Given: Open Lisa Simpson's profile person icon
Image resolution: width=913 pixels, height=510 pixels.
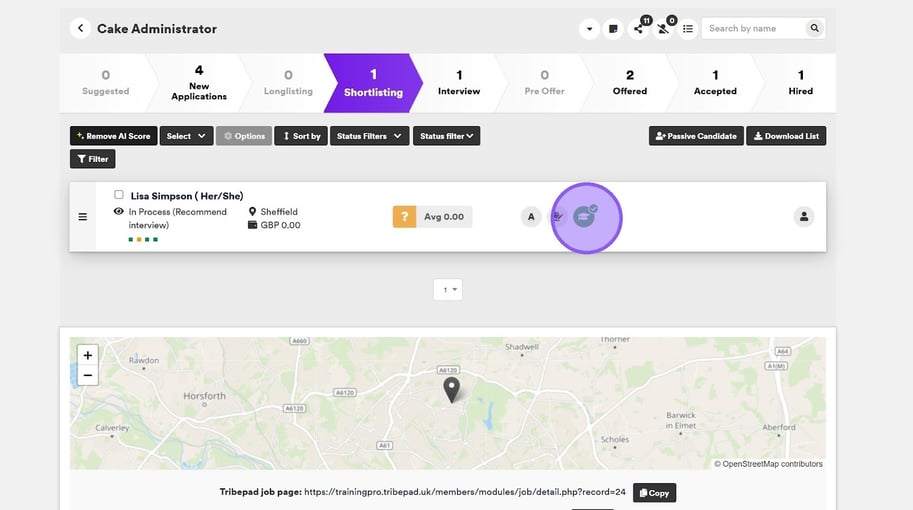Looking at the screenshot, I should click(804, 216).
